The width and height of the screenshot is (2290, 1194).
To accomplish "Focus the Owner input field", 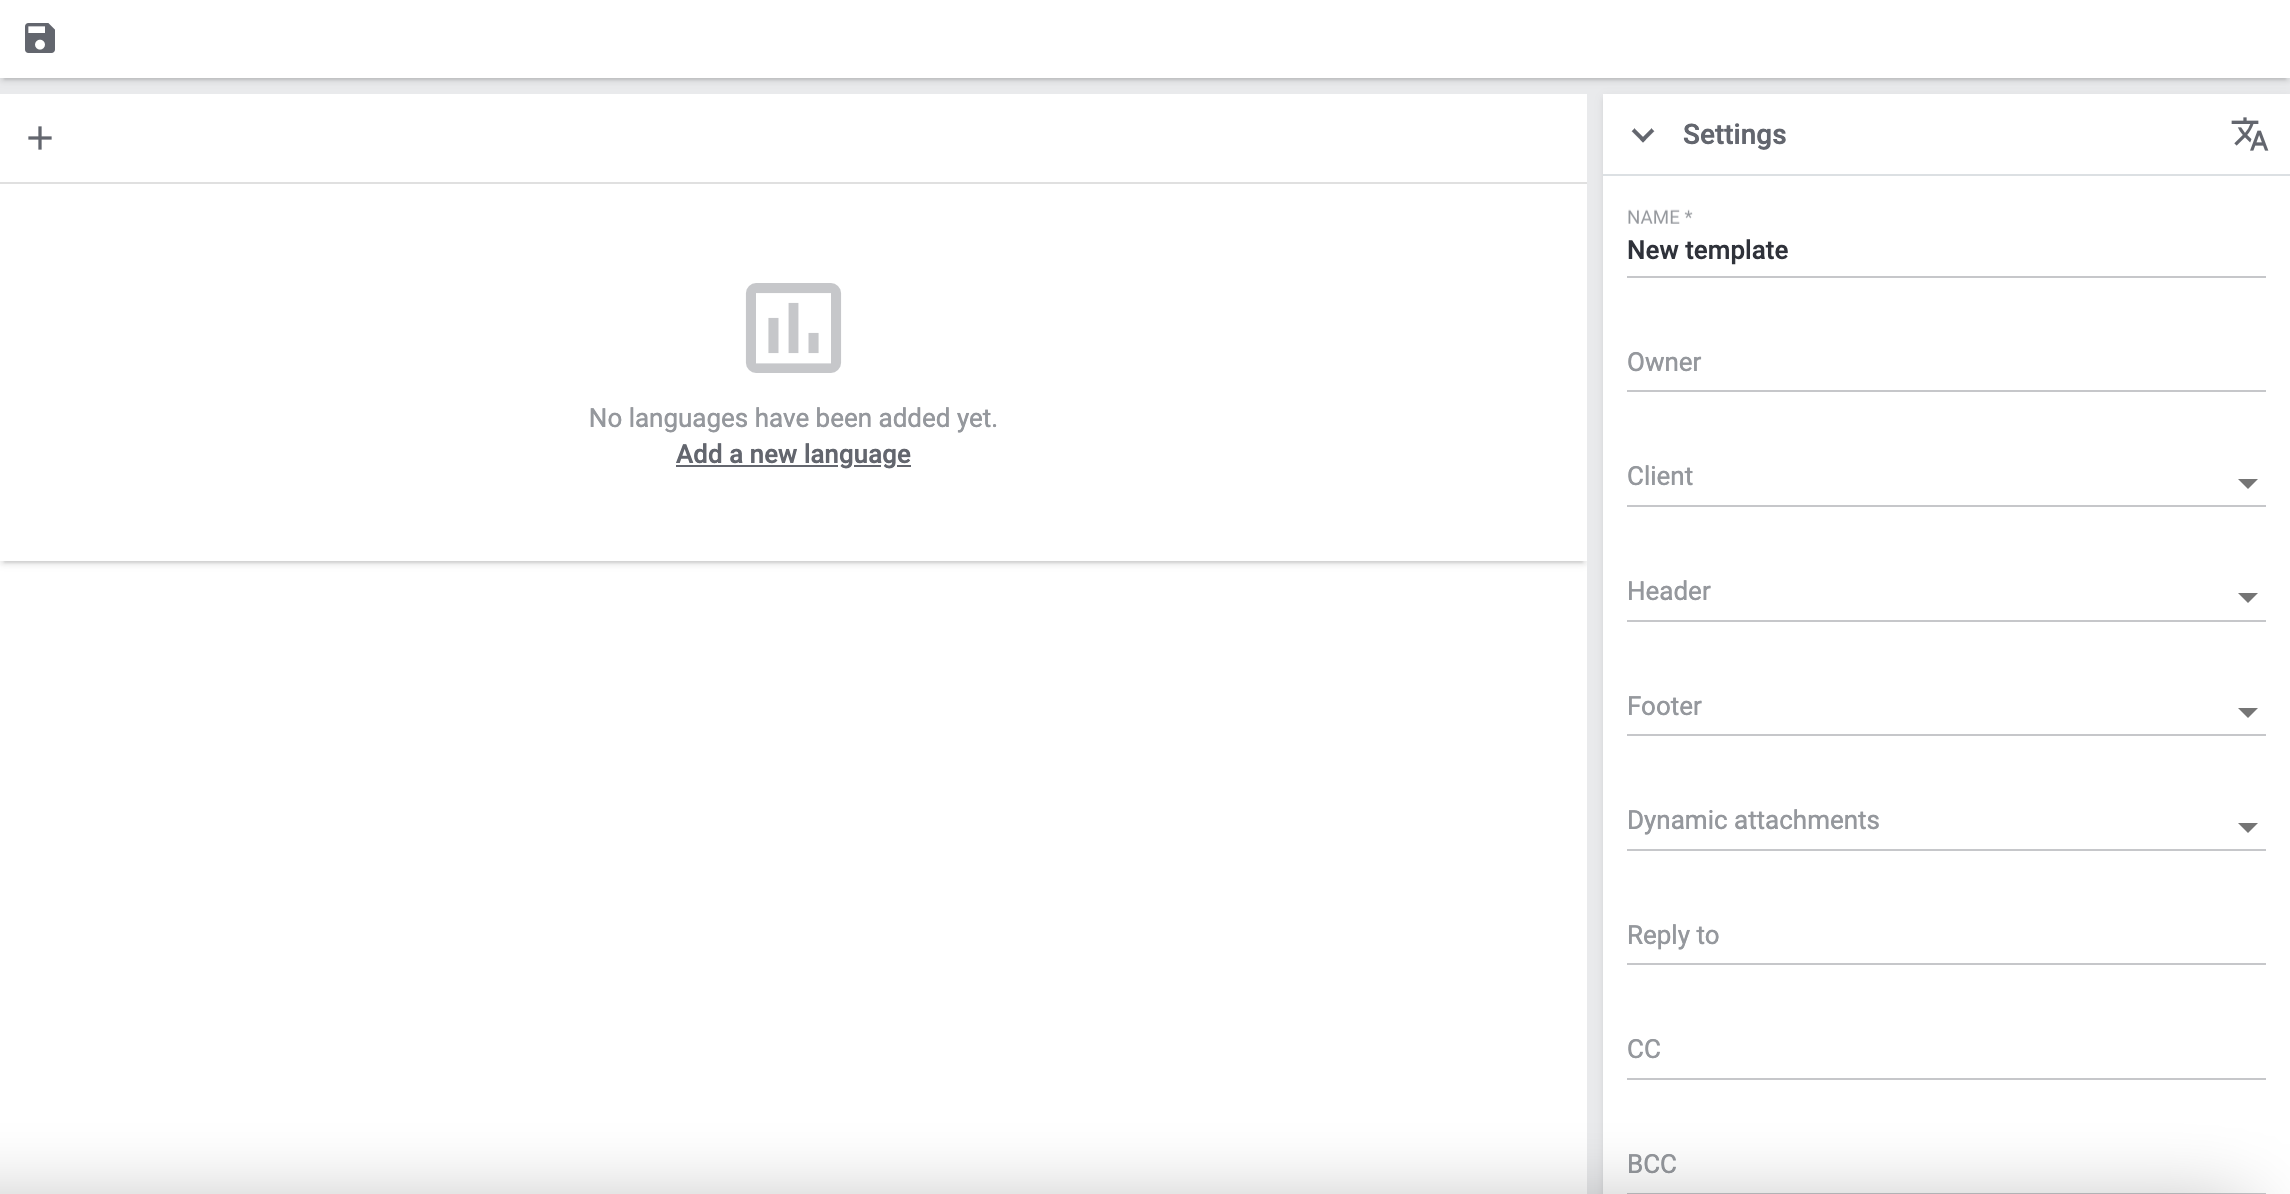I will coord(1944,363).
